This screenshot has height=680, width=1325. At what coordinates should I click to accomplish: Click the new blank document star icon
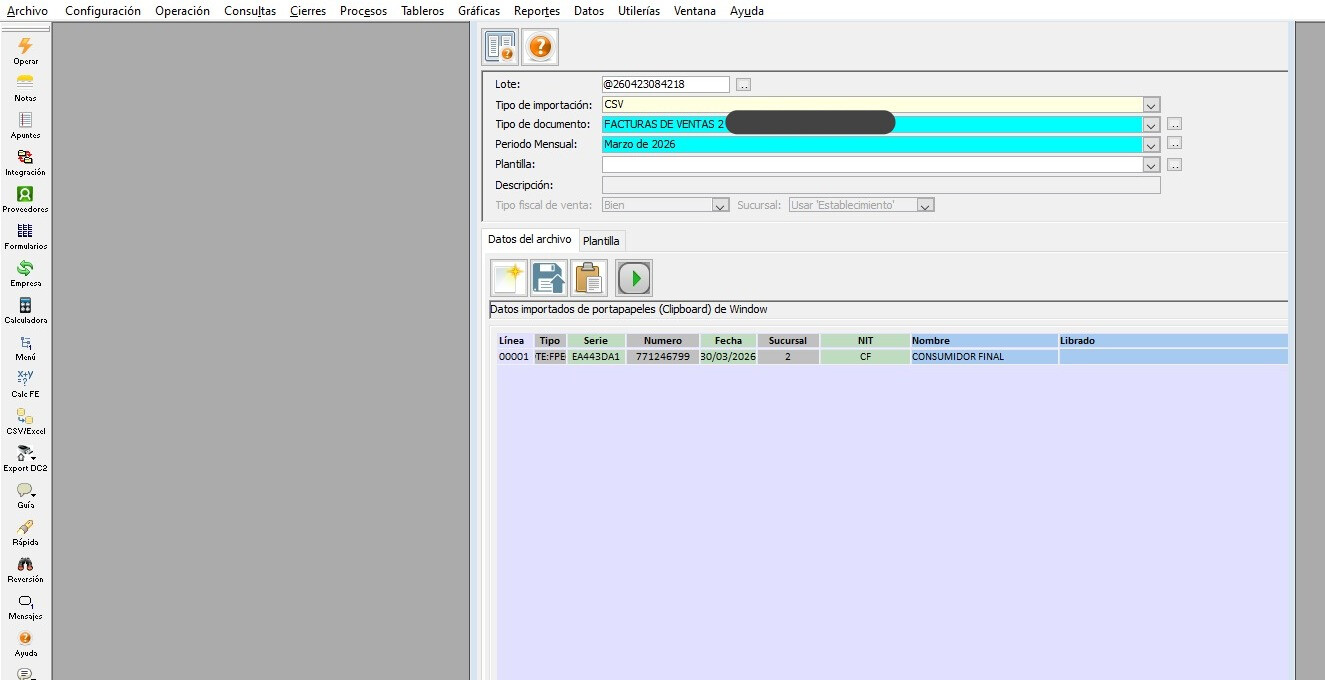(x=508, y=277)
